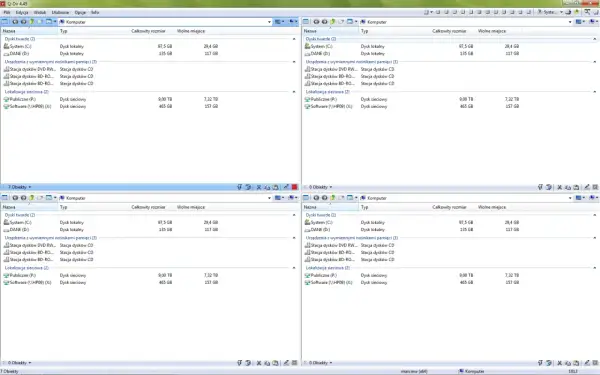This screenshot has width=600, height=375.
Task: Click flag button at far right of top-left address bar
Action: tap(293, 22)
